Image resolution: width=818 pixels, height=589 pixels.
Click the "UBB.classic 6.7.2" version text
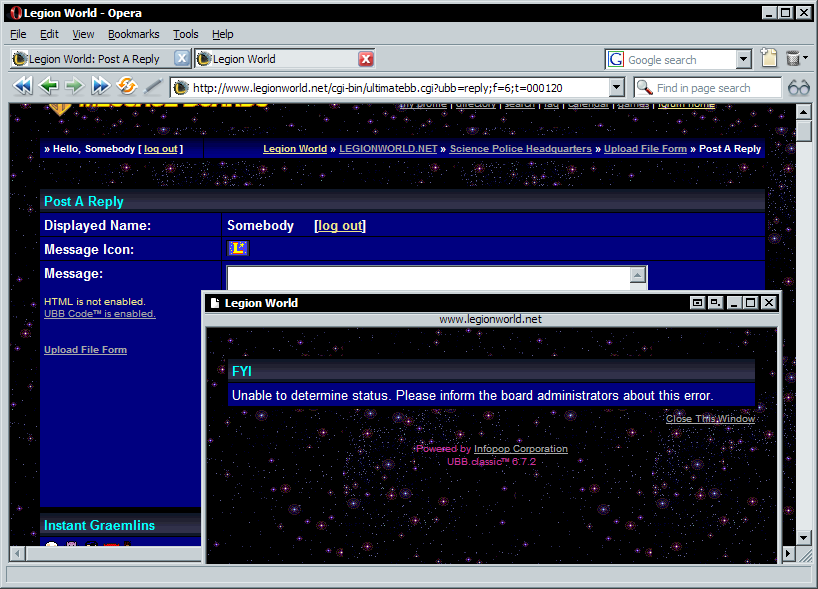[491, 462]
